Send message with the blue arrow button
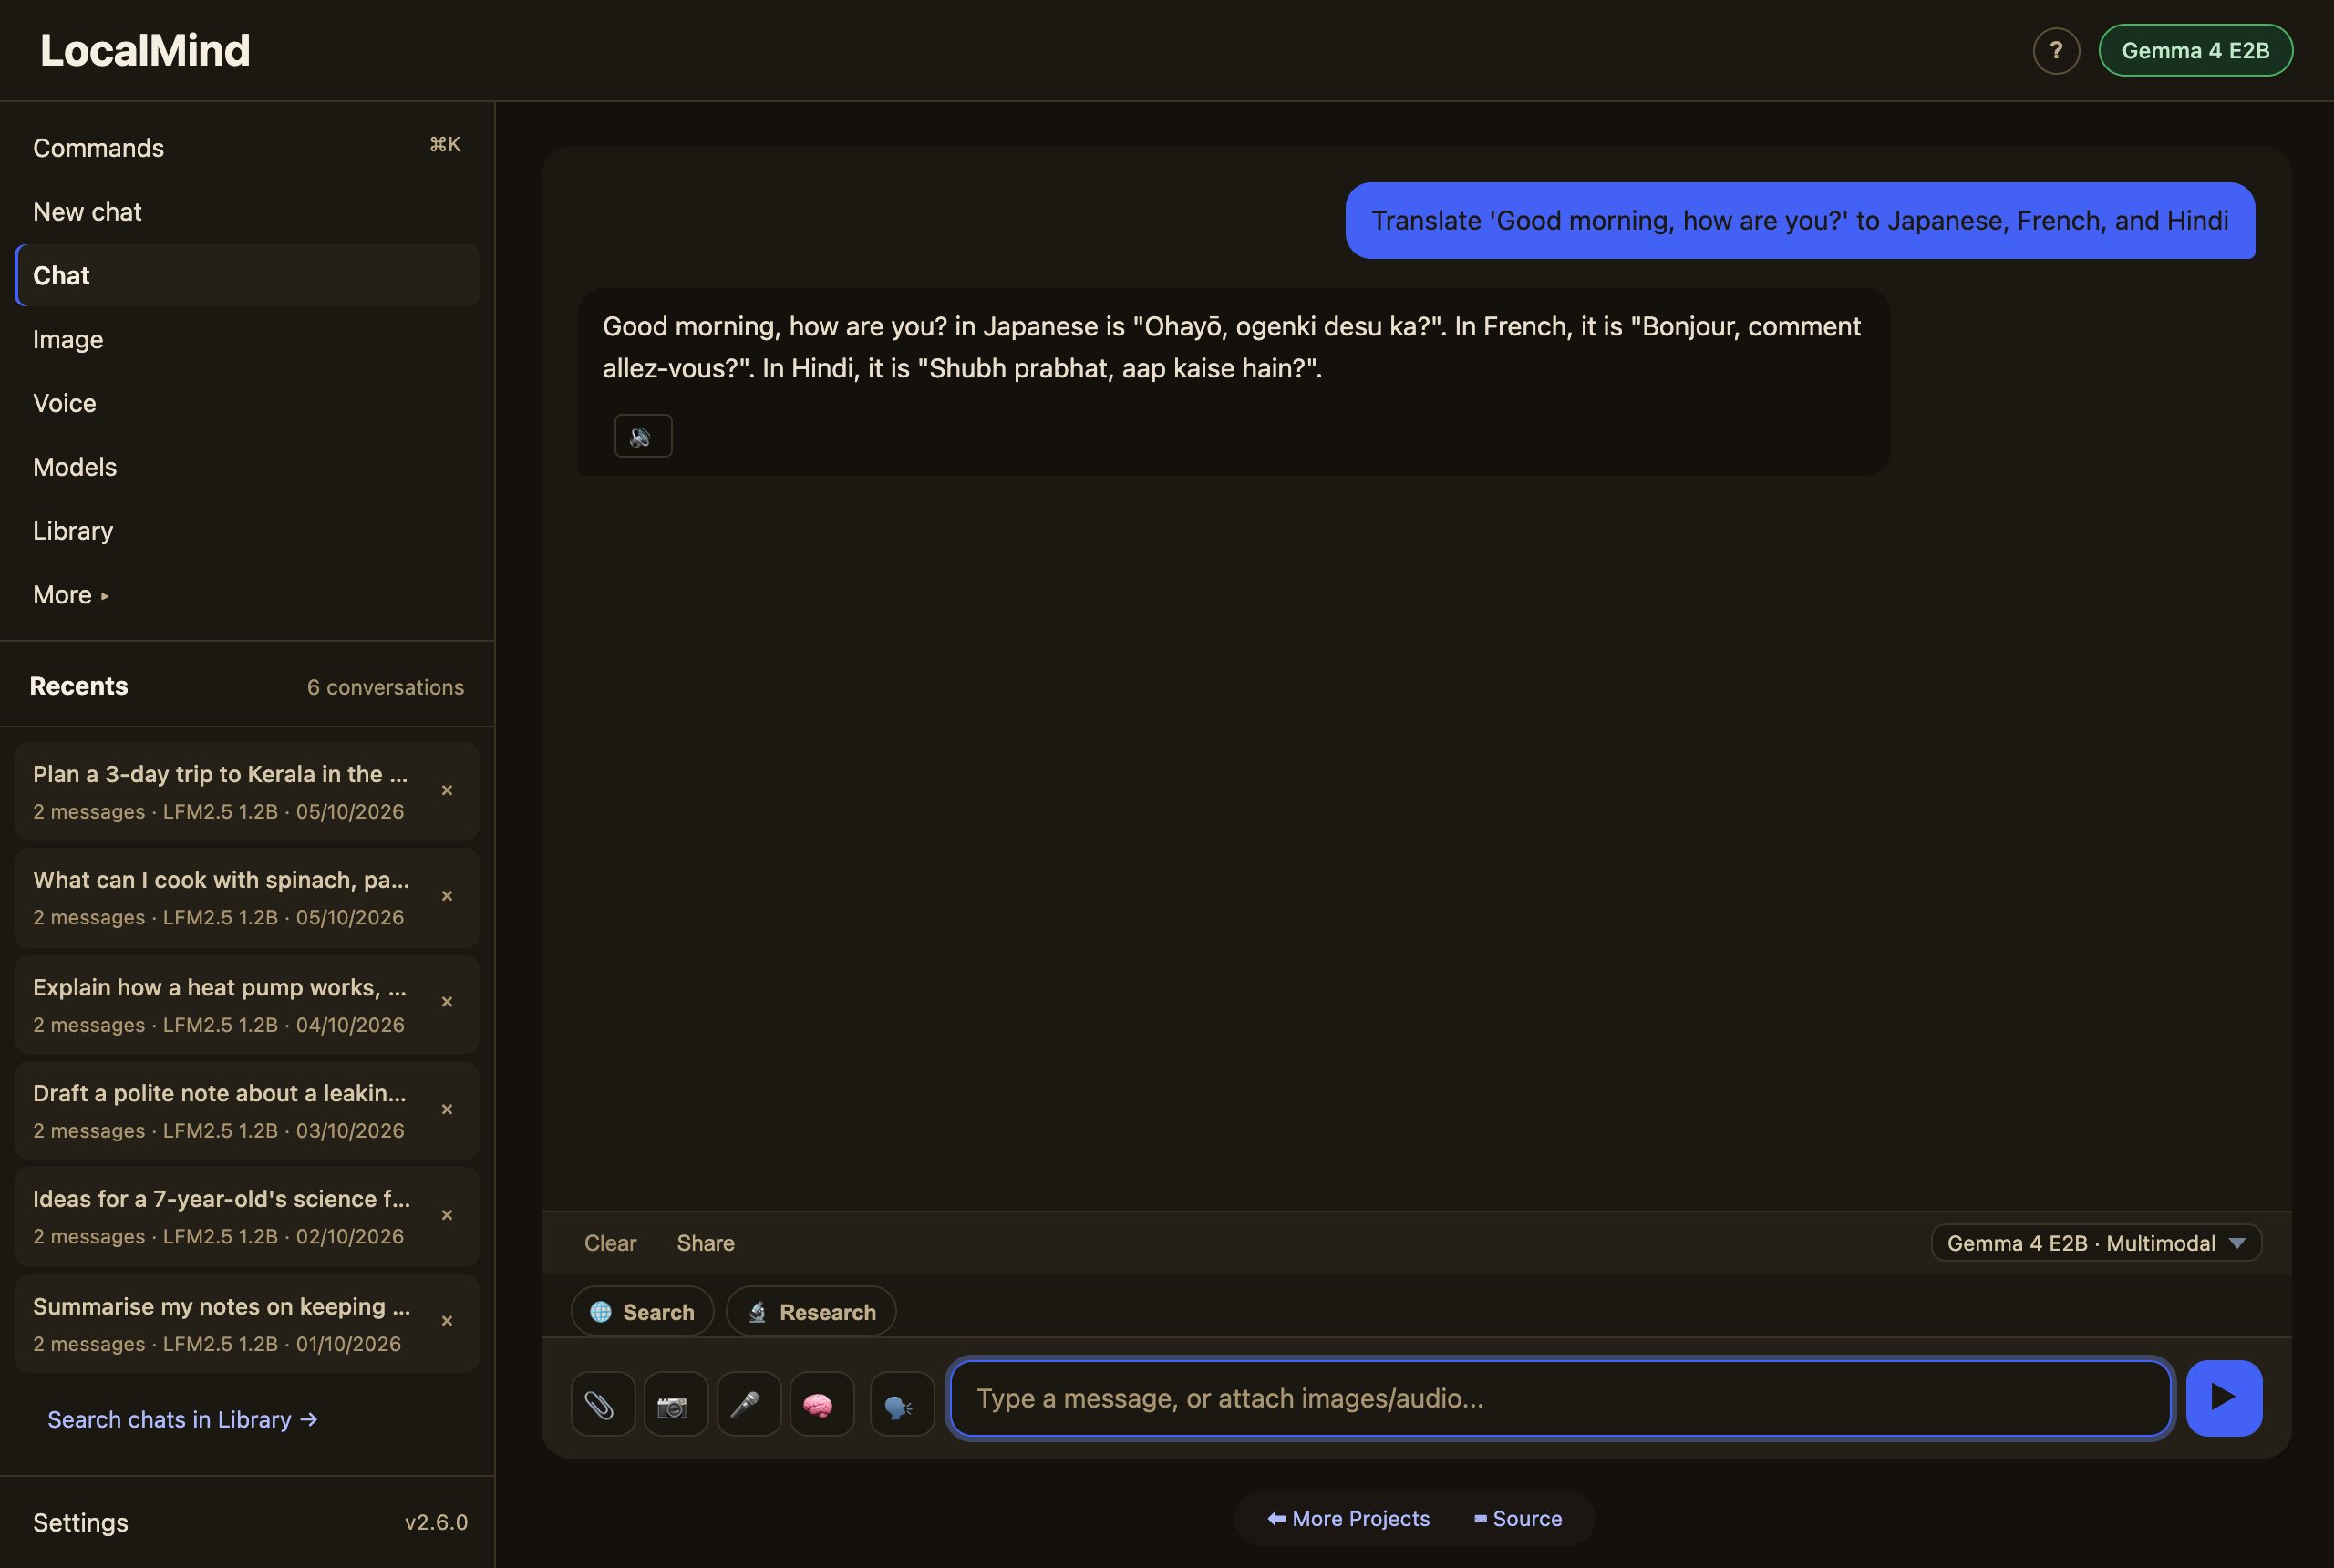The height and width of the screenshot is (1568, 2334). click(2223, 1397)
